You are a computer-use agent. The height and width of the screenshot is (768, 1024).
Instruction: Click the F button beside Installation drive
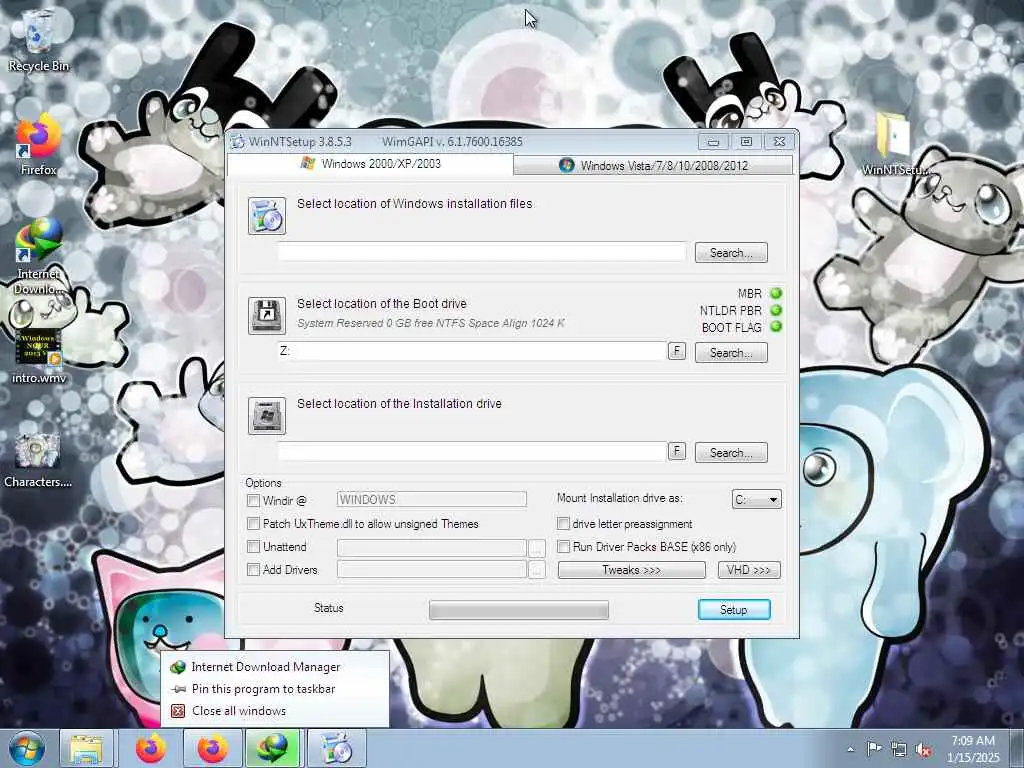point(677,451)
